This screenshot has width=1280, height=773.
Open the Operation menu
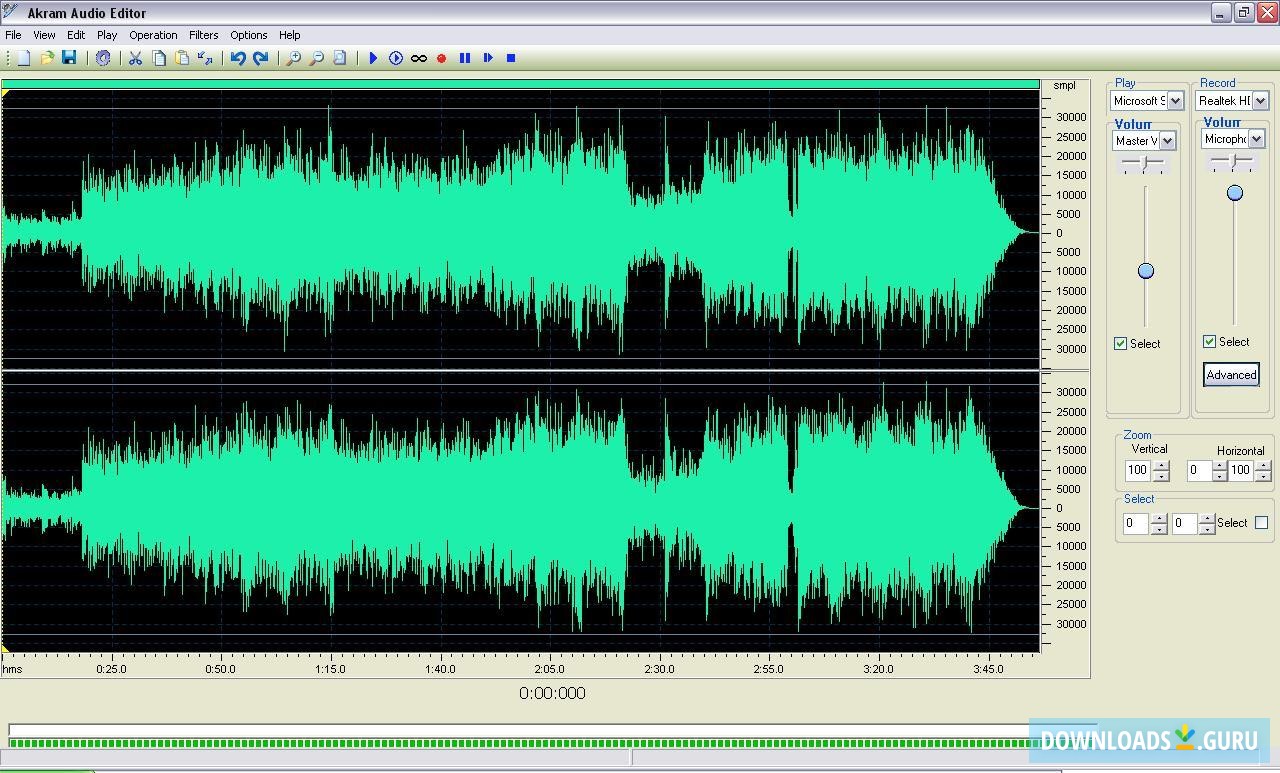coord(152,34)
